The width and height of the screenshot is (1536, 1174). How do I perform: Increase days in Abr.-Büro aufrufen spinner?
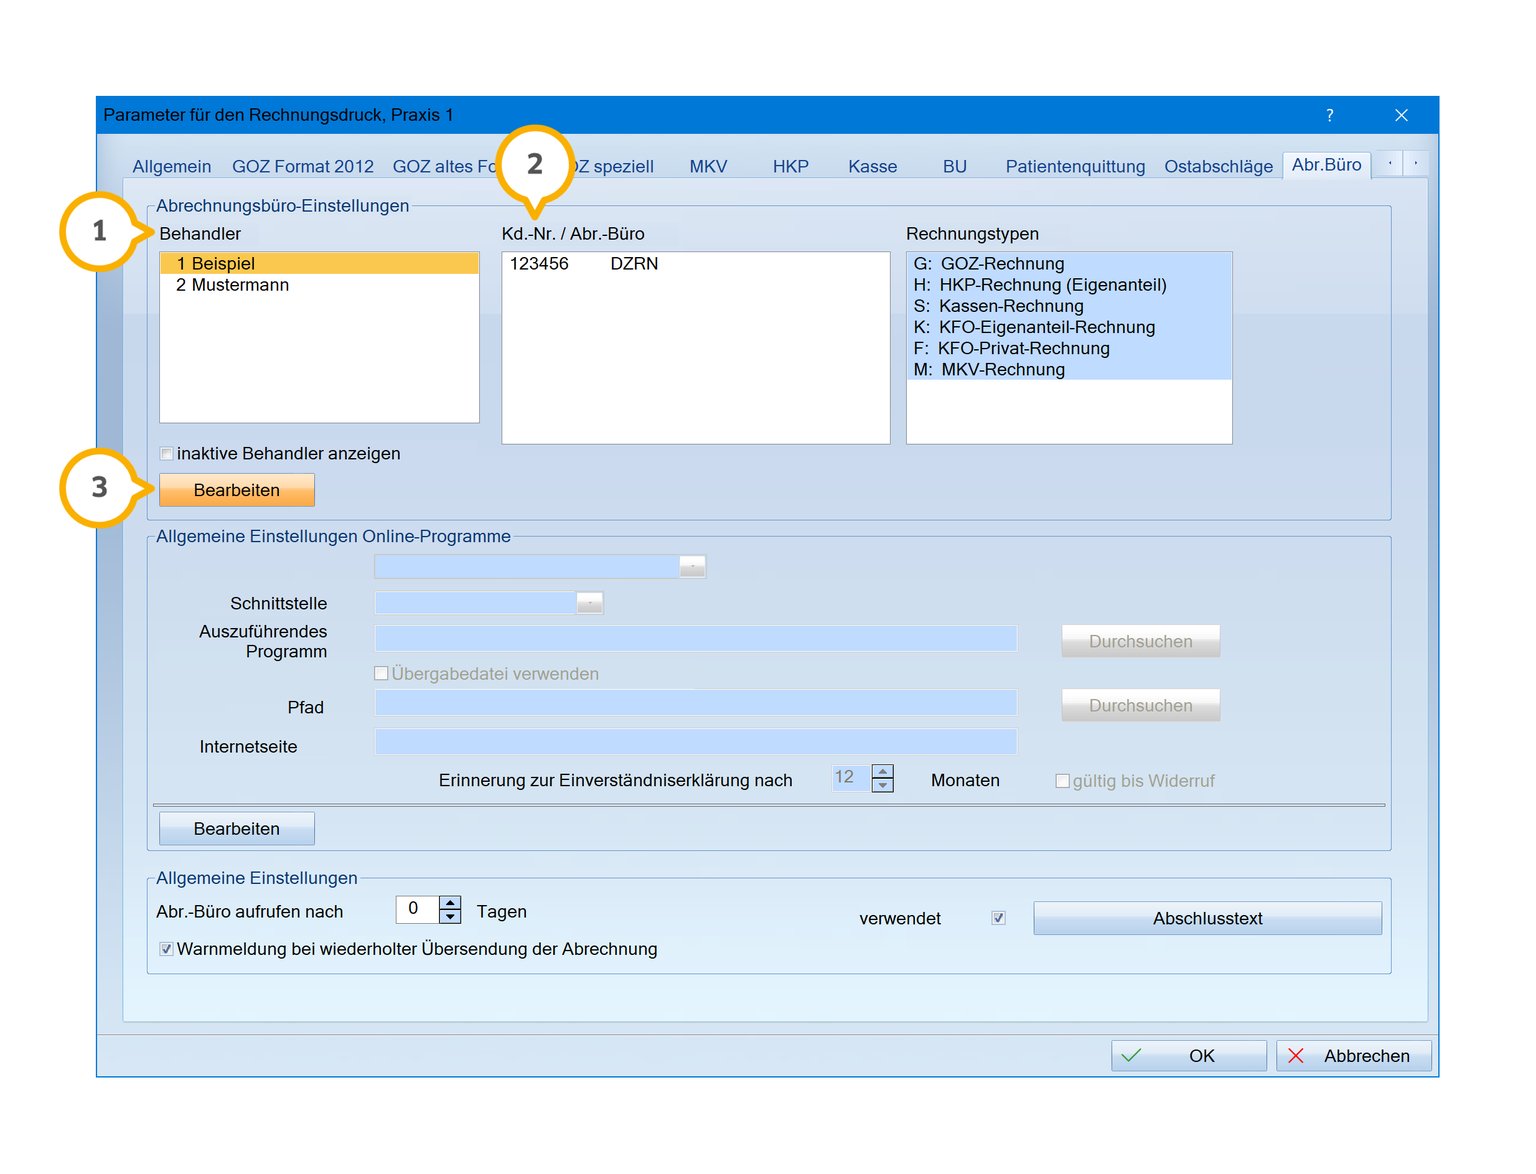(x=450, y=902)
